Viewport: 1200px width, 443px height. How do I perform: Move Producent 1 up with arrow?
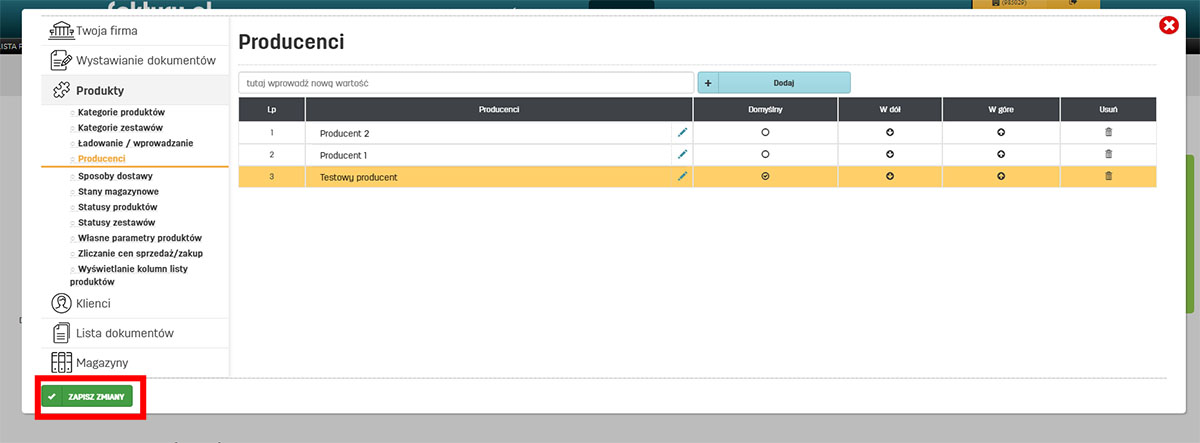click(x=1000, y=154)
